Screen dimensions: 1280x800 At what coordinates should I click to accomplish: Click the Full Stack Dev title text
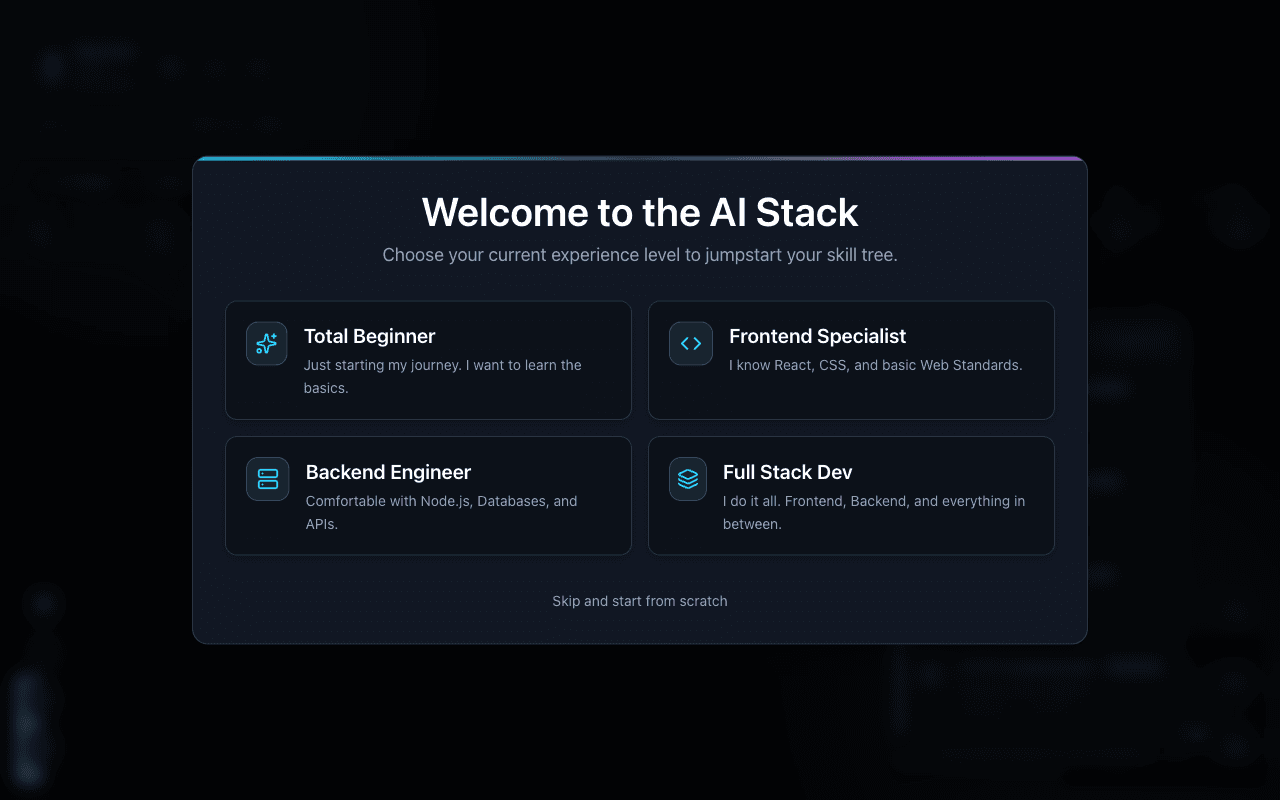(x=787, y=472)
